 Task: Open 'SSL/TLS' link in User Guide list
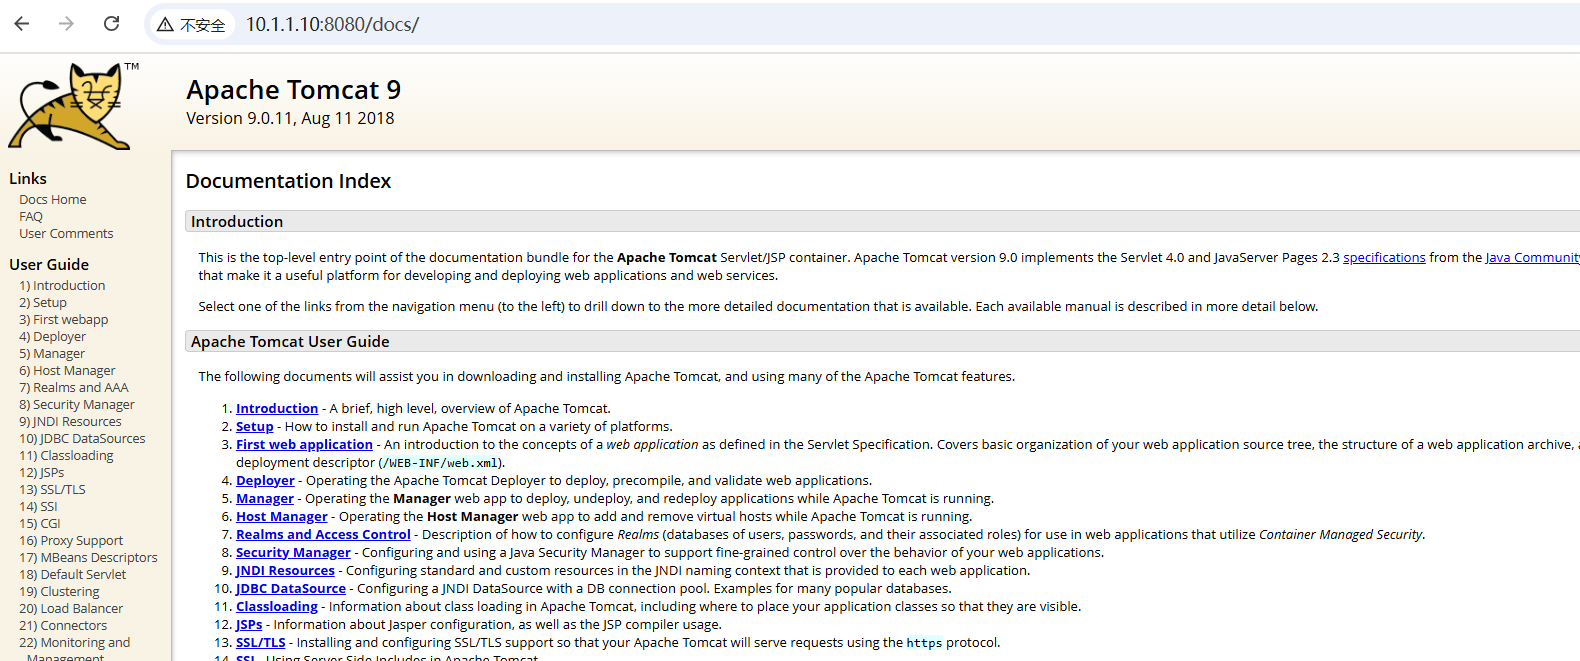coord(261,643)
